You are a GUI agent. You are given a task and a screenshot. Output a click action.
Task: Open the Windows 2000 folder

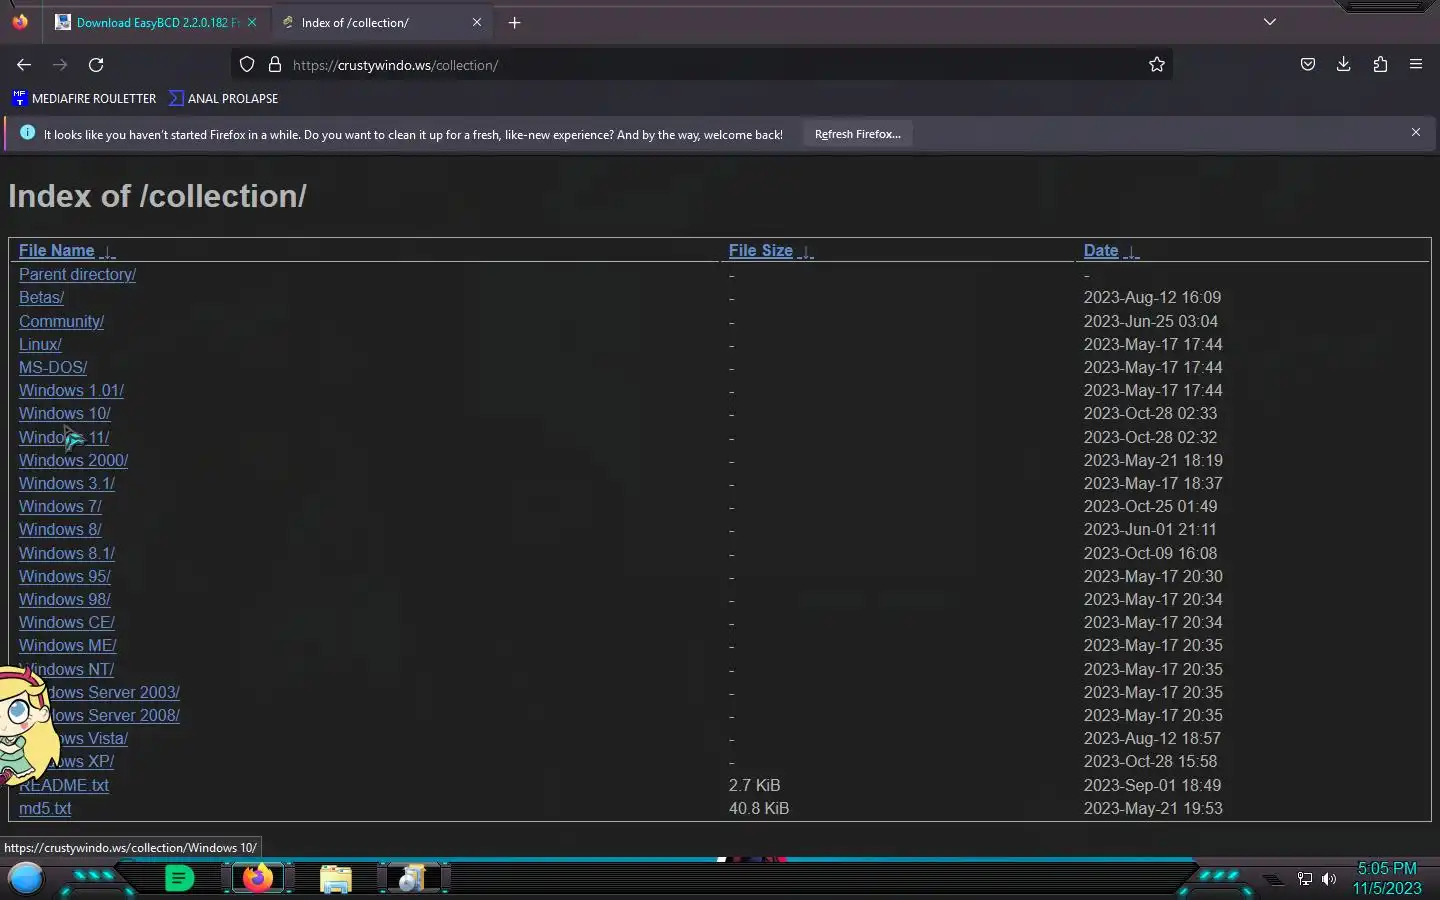(x=73, y=460)
